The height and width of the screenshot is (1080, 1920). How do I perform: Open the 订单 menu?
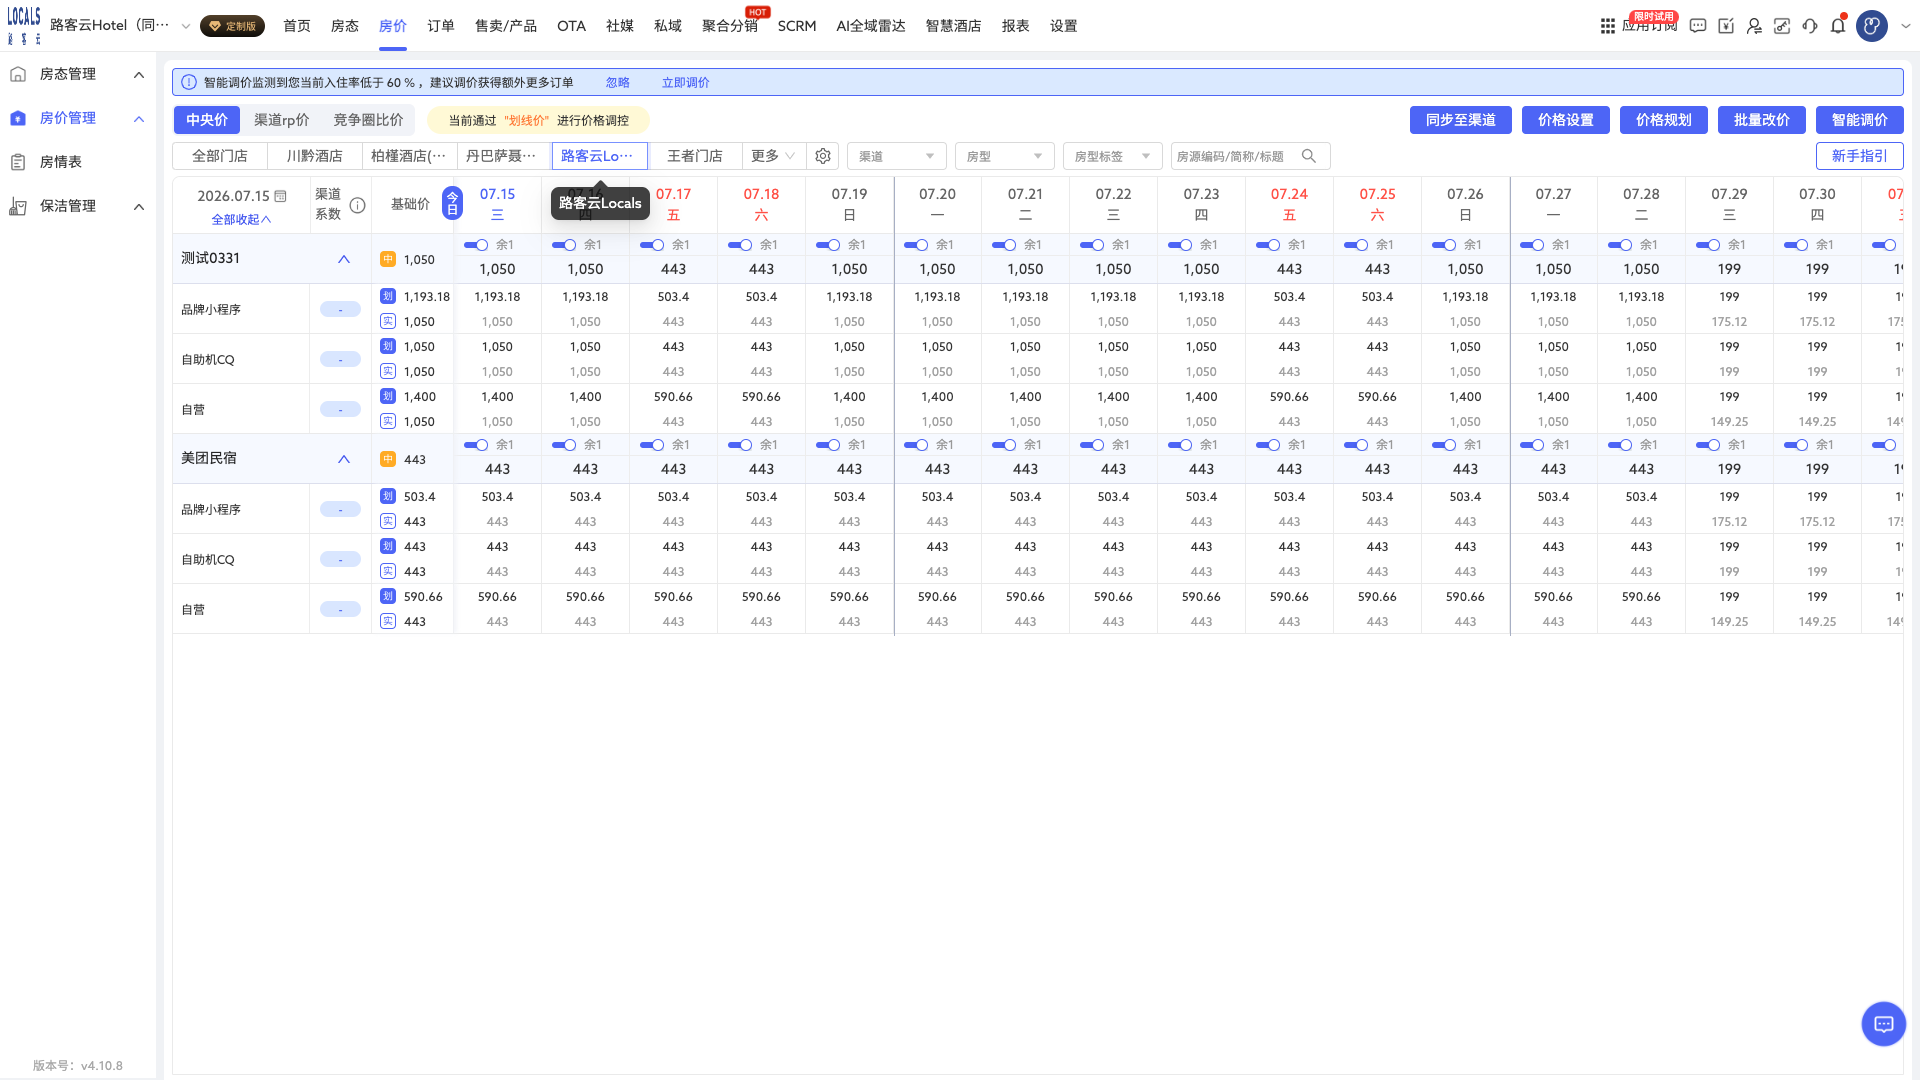pyautogui.click(x=441, y=26)
